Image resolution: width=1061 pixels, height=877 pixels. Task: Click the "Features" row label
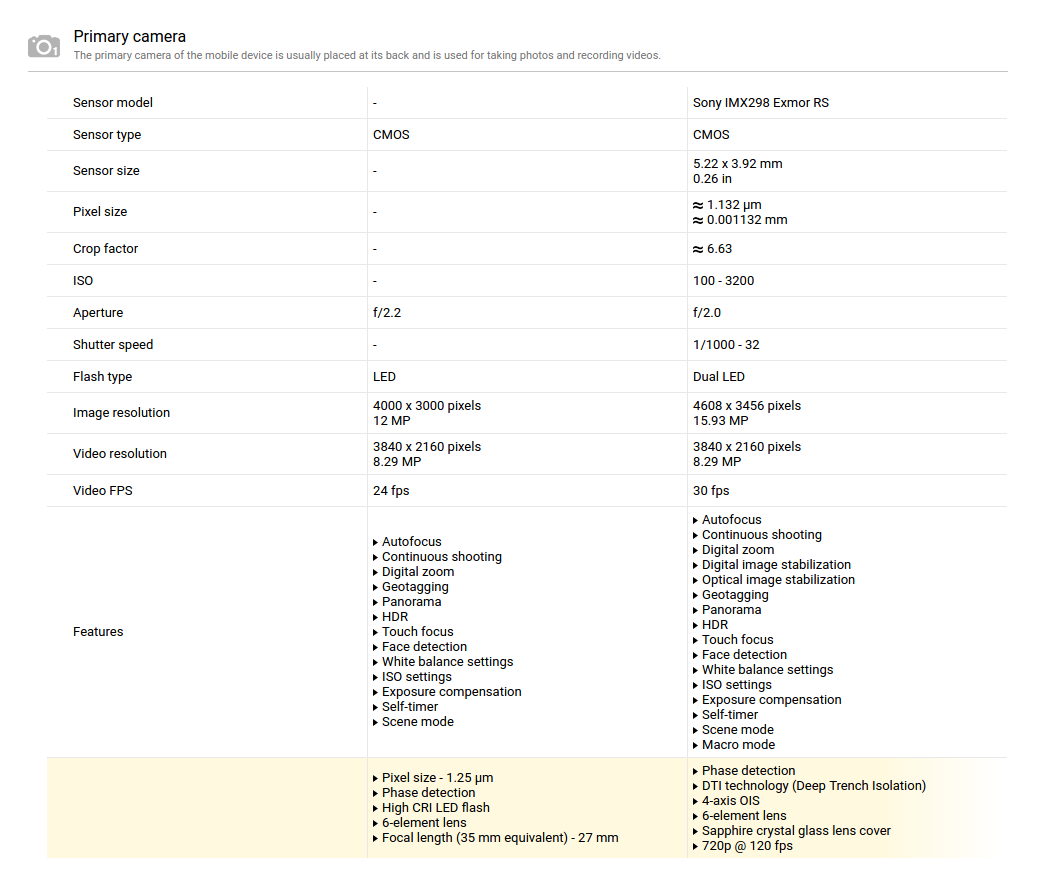click(x=98, y=632)
